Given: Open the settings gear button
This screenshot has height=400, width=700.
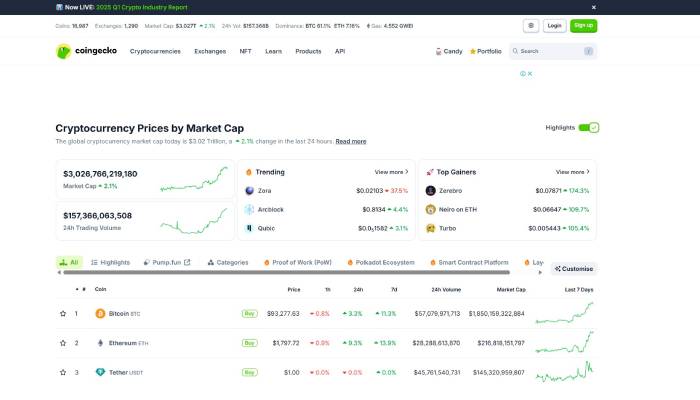Looking at the screenshot, I should (531, 26).
